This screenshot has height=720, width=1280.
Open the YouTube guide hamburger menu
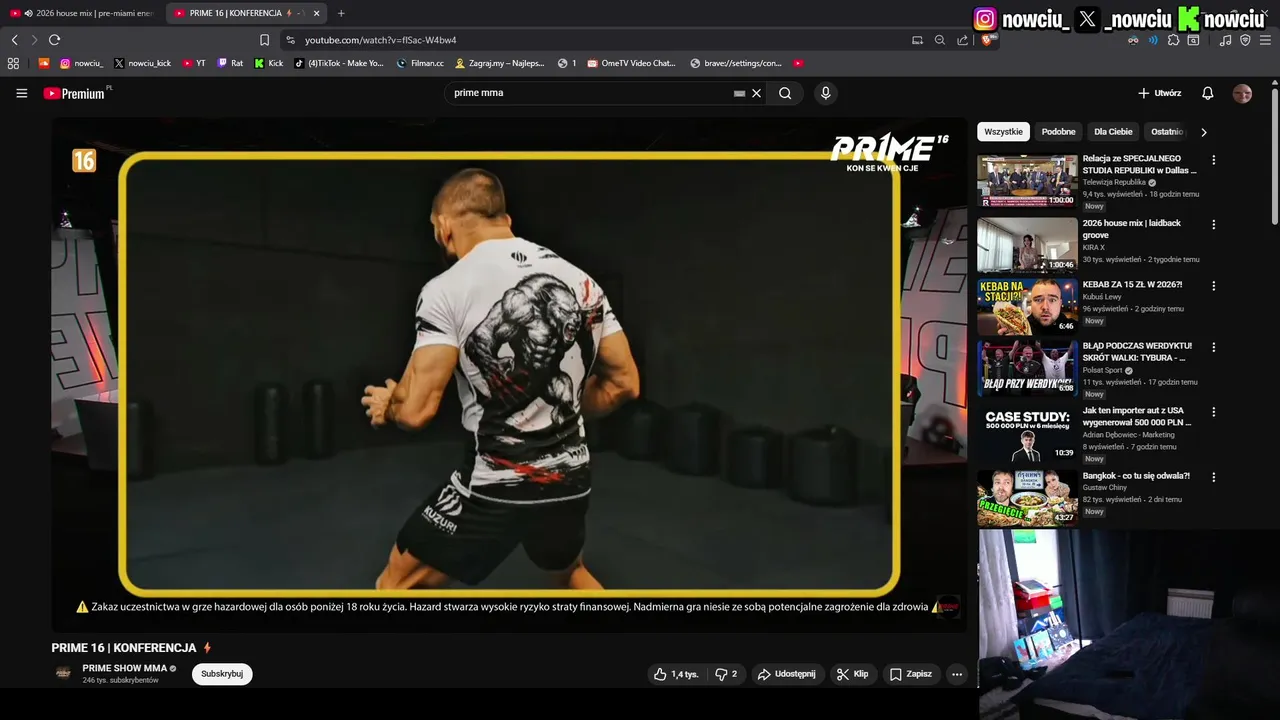(21, 93)
